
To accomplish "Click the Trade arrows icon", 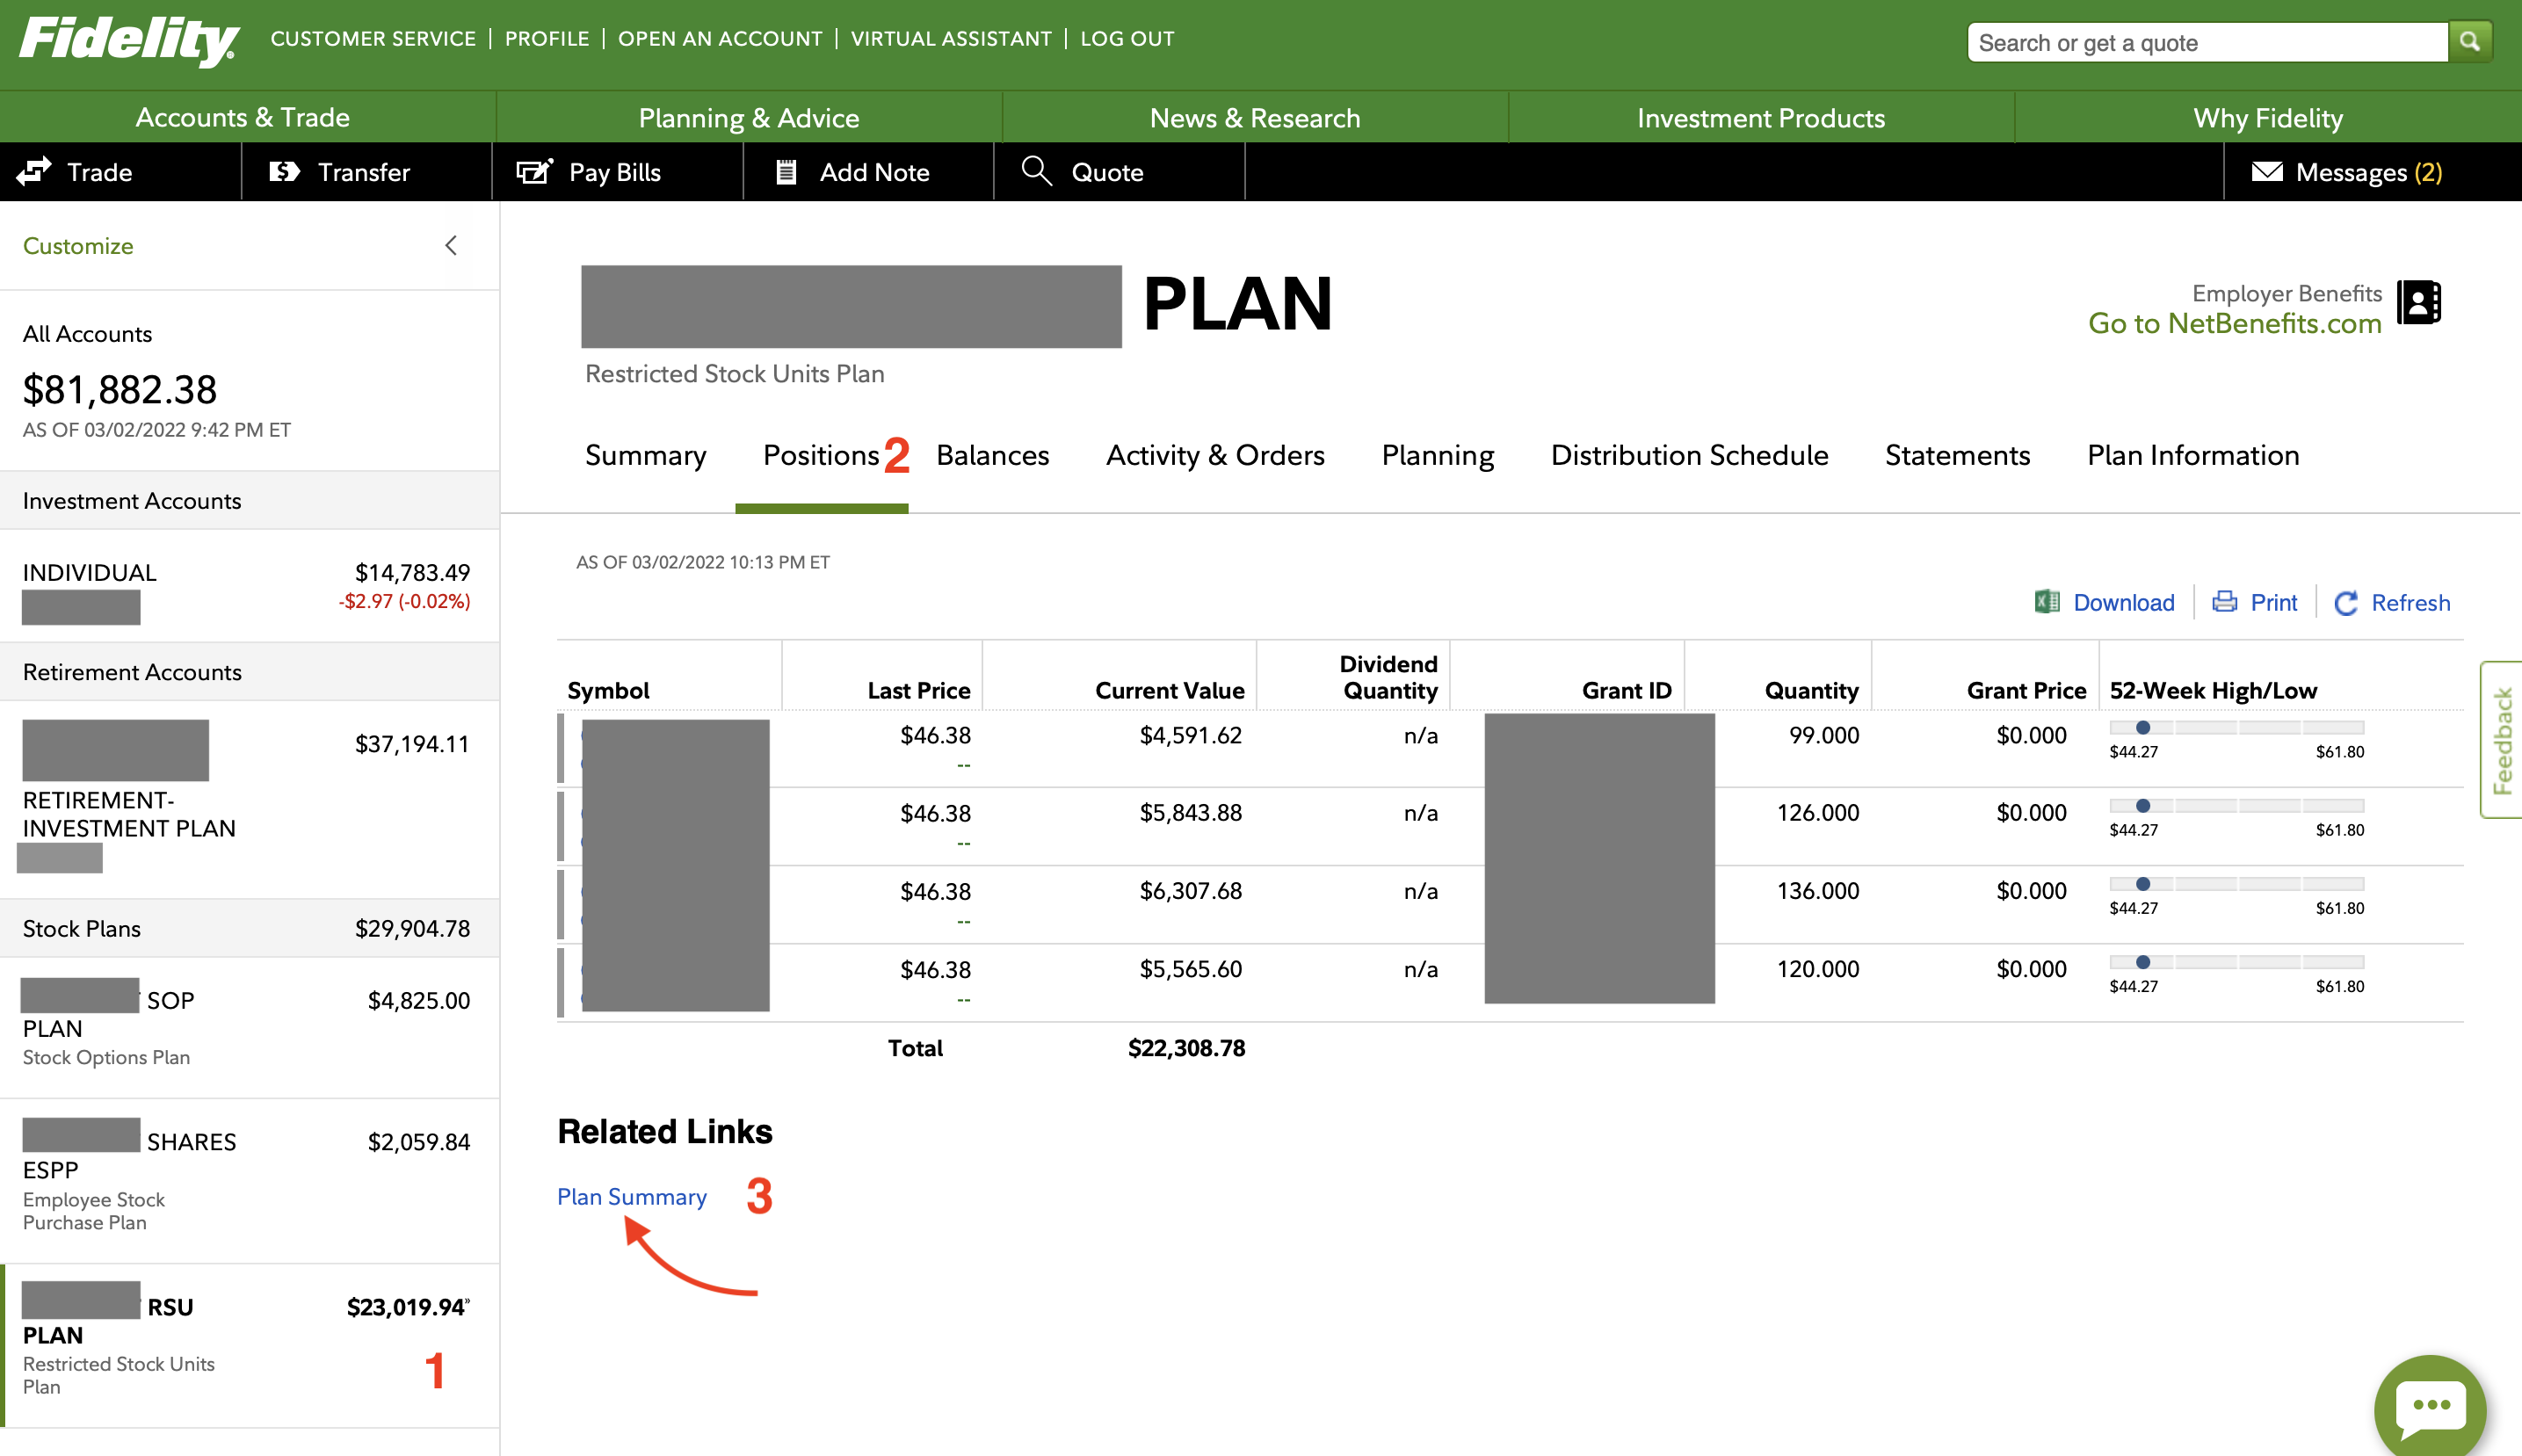I will pyautogui.click(x=34, y=171).
